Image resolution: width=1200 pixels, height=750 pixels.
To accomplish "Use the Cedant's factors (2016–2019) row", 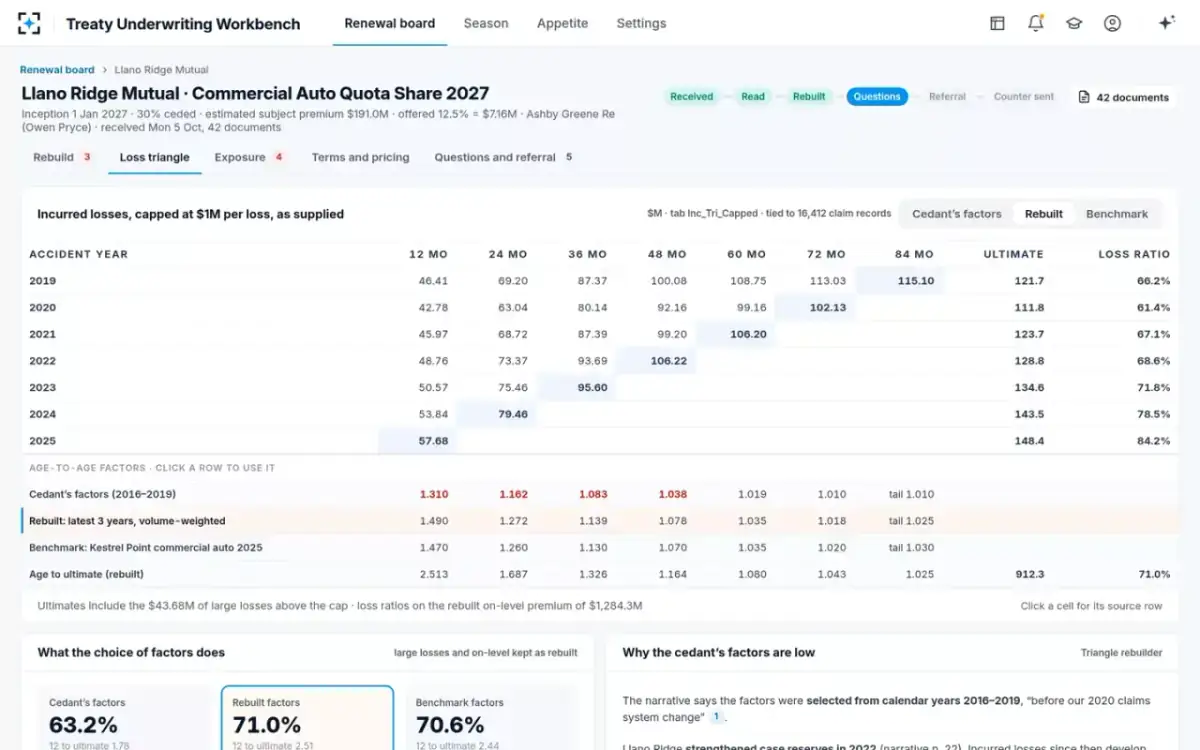I will coord(599,494).
